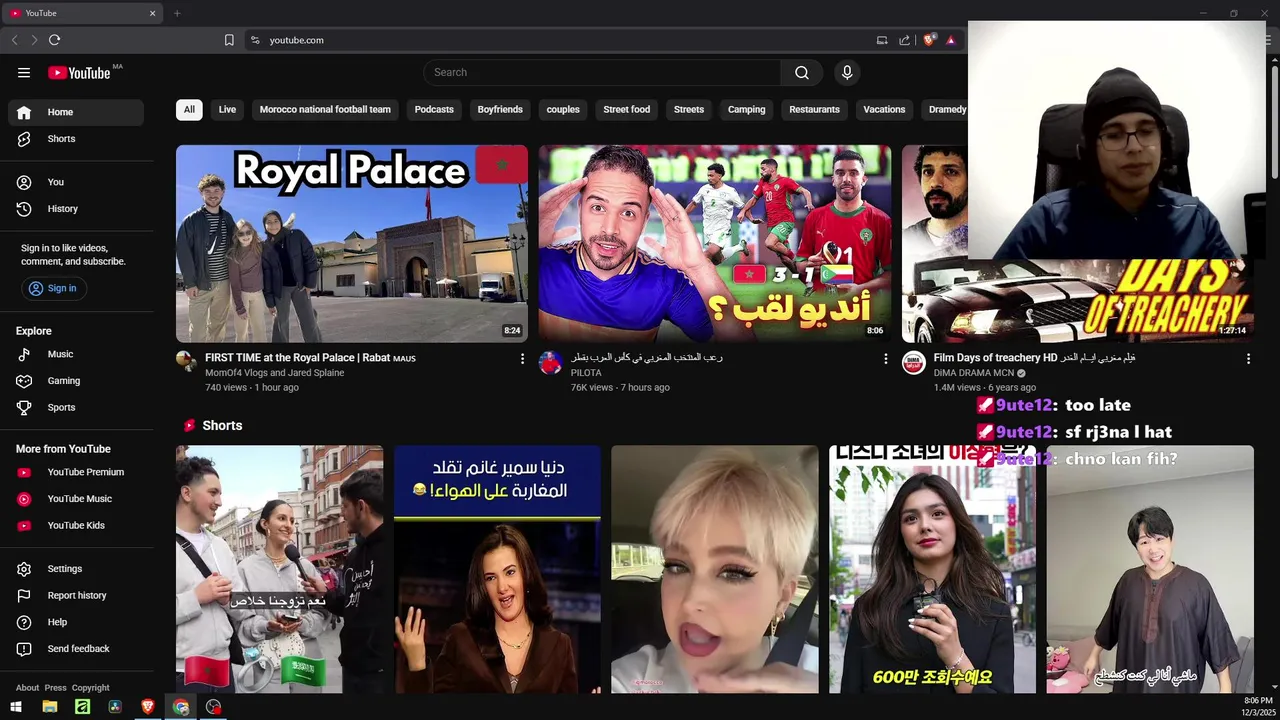This screenshot has width=1280, height=720.
Task: Open options menu for PILOTA video
Action: click(885, 358)
